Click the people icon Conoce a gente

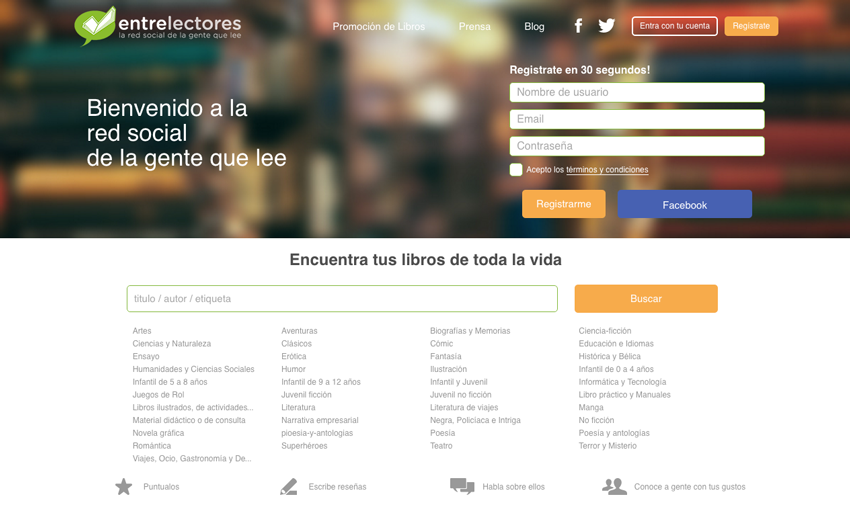click(x=614, y=486)
